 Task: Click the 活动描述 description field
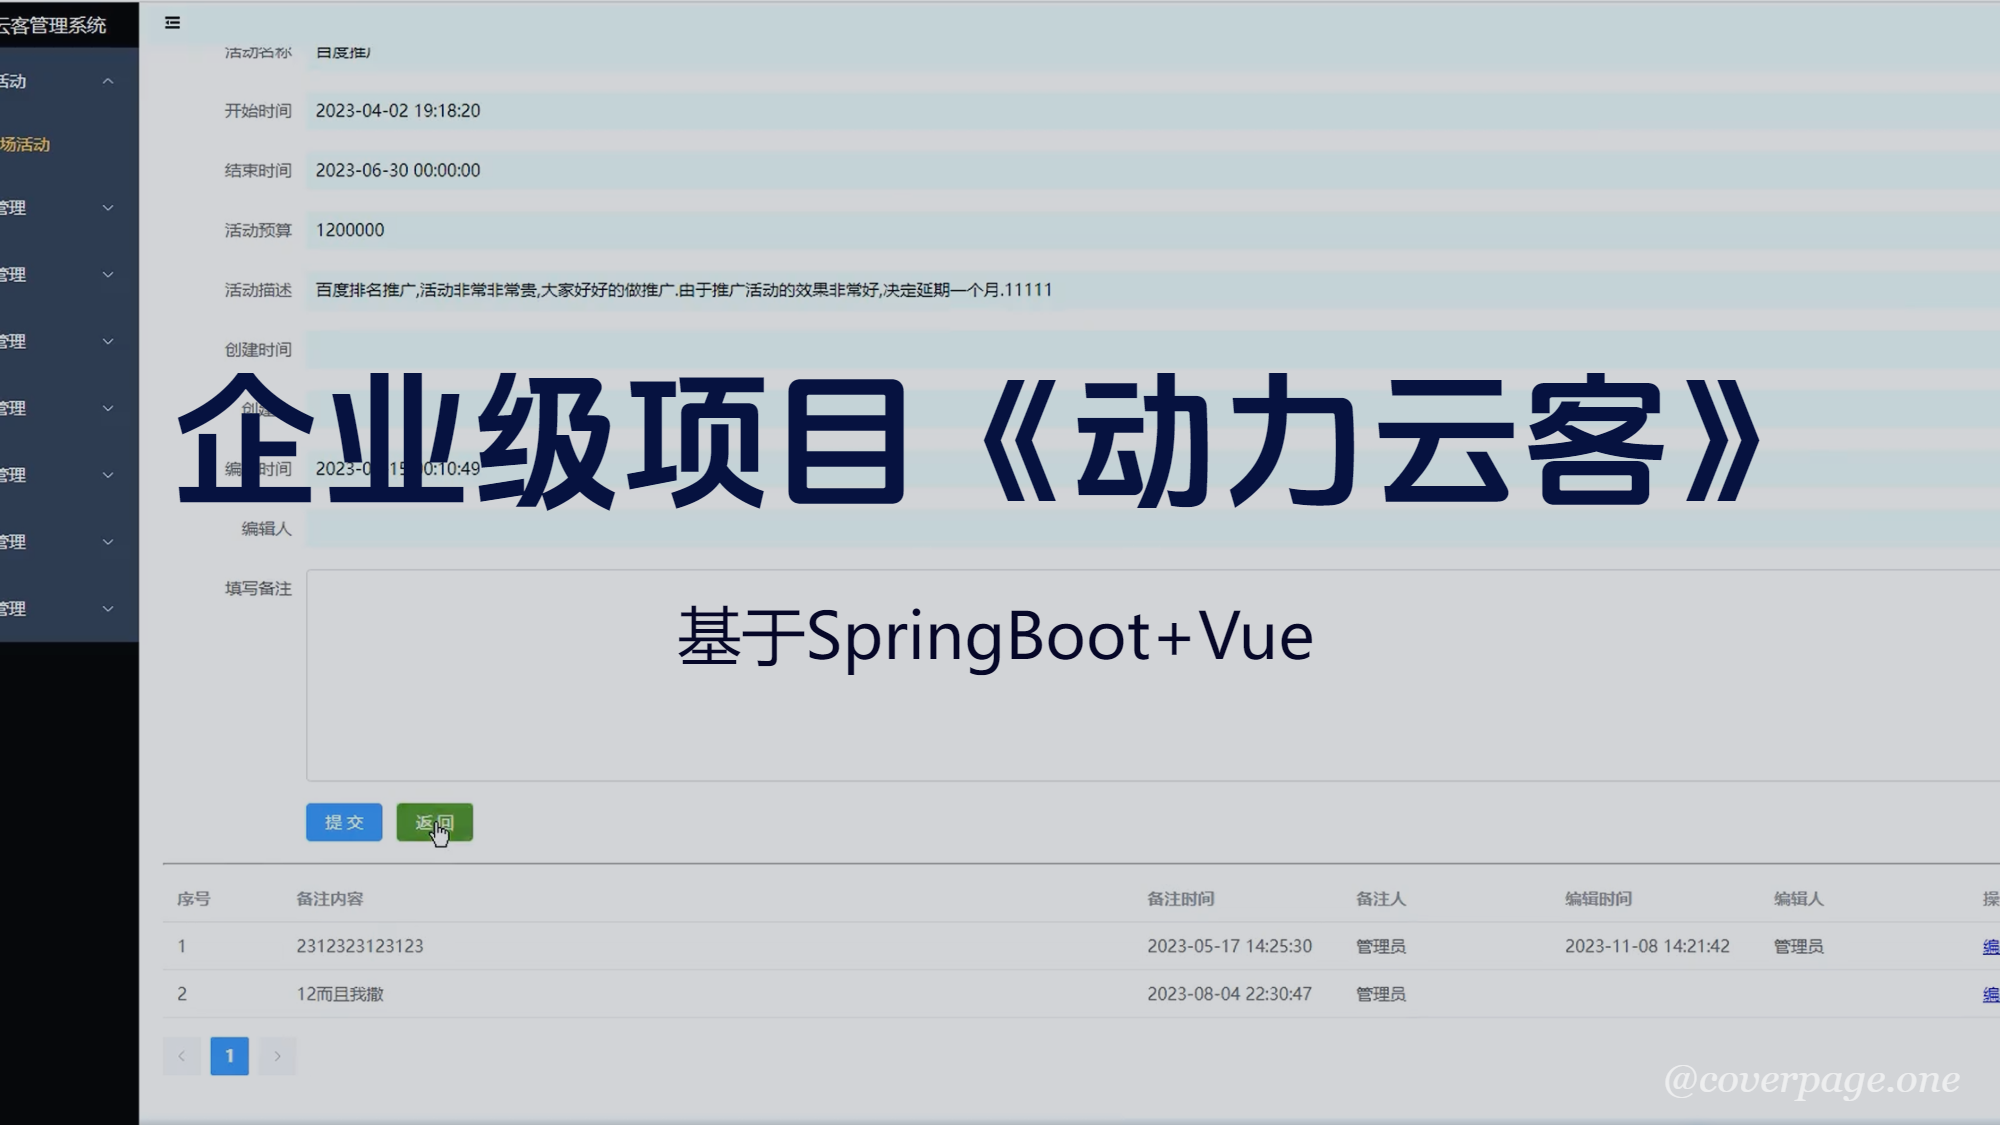(683, 290)
